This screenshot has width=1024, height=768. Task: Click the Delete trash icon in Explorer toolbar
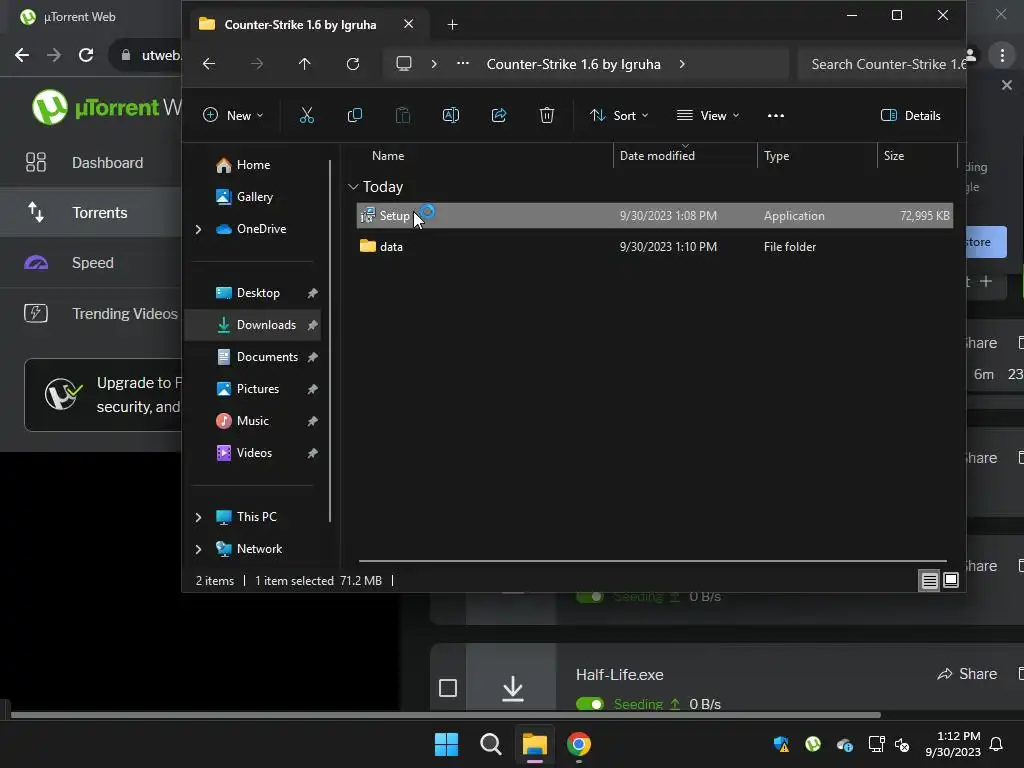547,116
